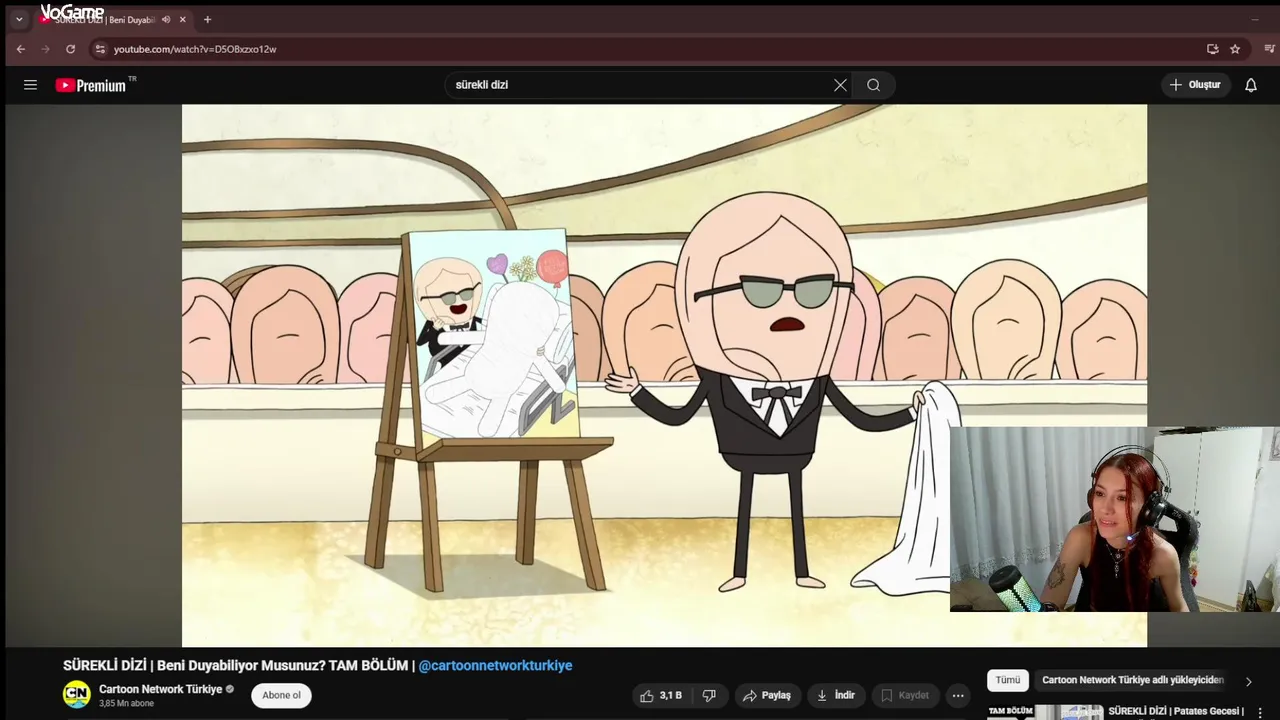Go forward in the browser
The width and height of the screenshot is (1280, 720).
tap(45, 49)
